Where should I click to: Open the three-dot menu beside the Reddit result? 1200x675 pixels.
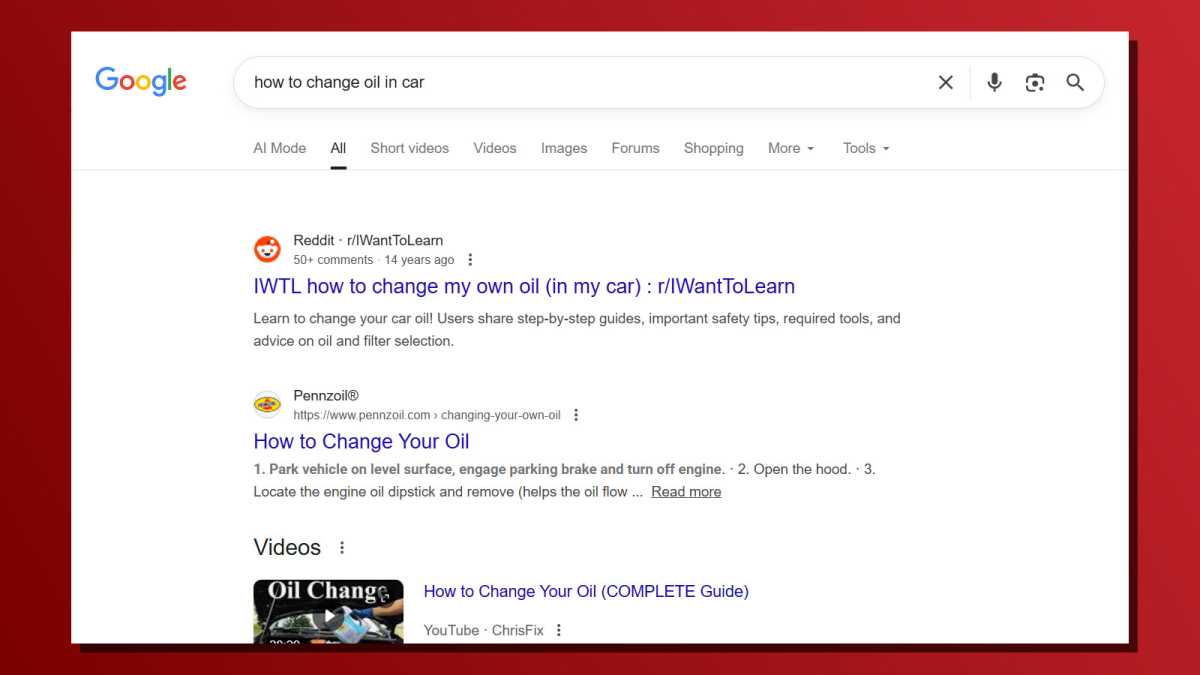point(470,259)
